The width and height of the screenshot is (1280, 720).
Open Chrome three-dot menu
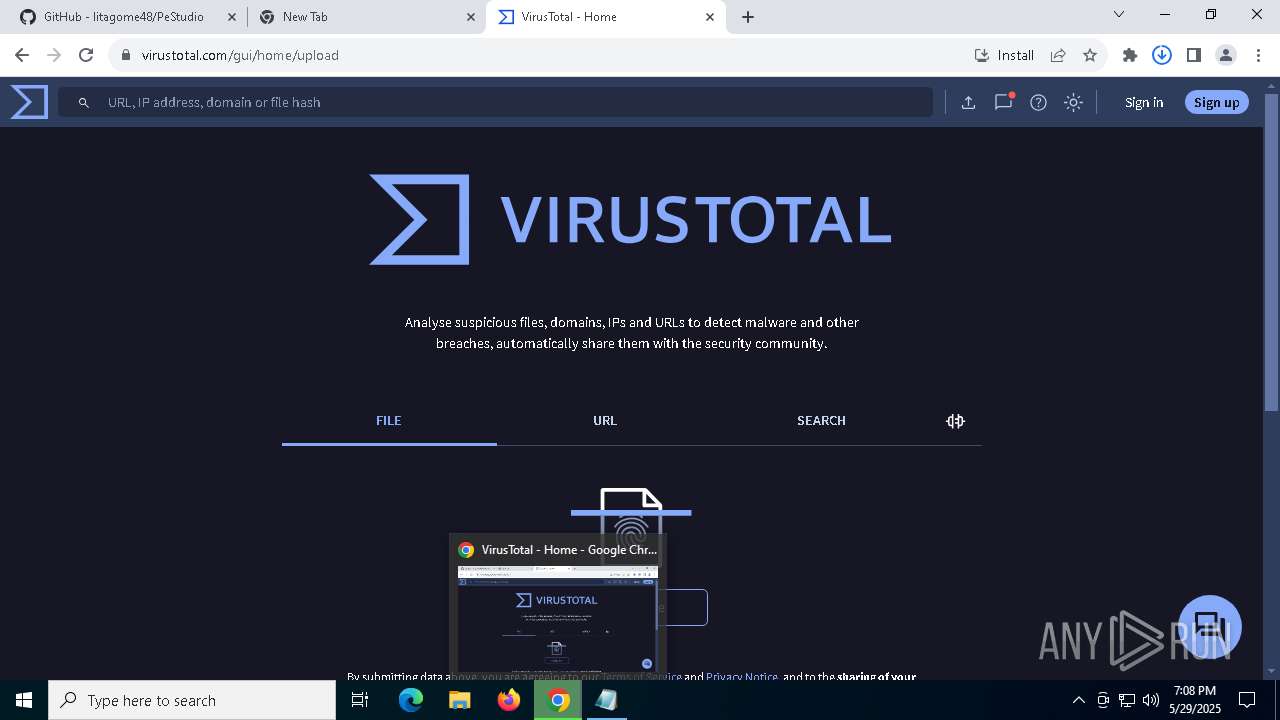coord(1258,55)
